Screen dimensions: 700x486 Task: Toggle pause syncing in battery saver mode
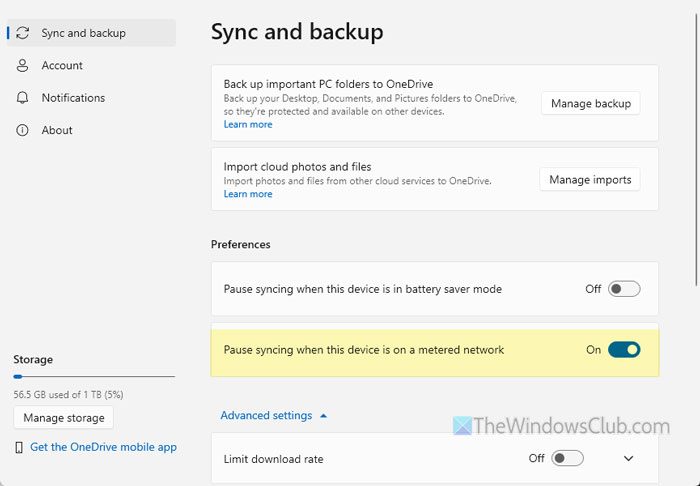[x=624, y=289]
